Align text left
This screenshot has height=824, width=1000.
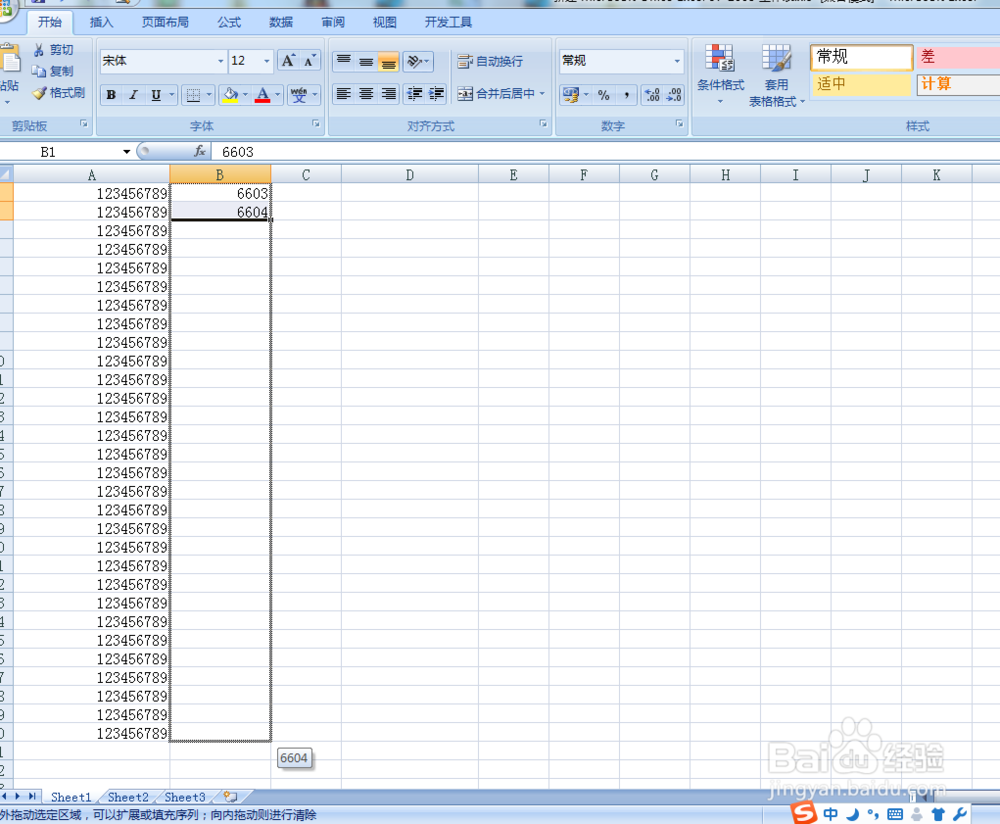click(344, 94)
